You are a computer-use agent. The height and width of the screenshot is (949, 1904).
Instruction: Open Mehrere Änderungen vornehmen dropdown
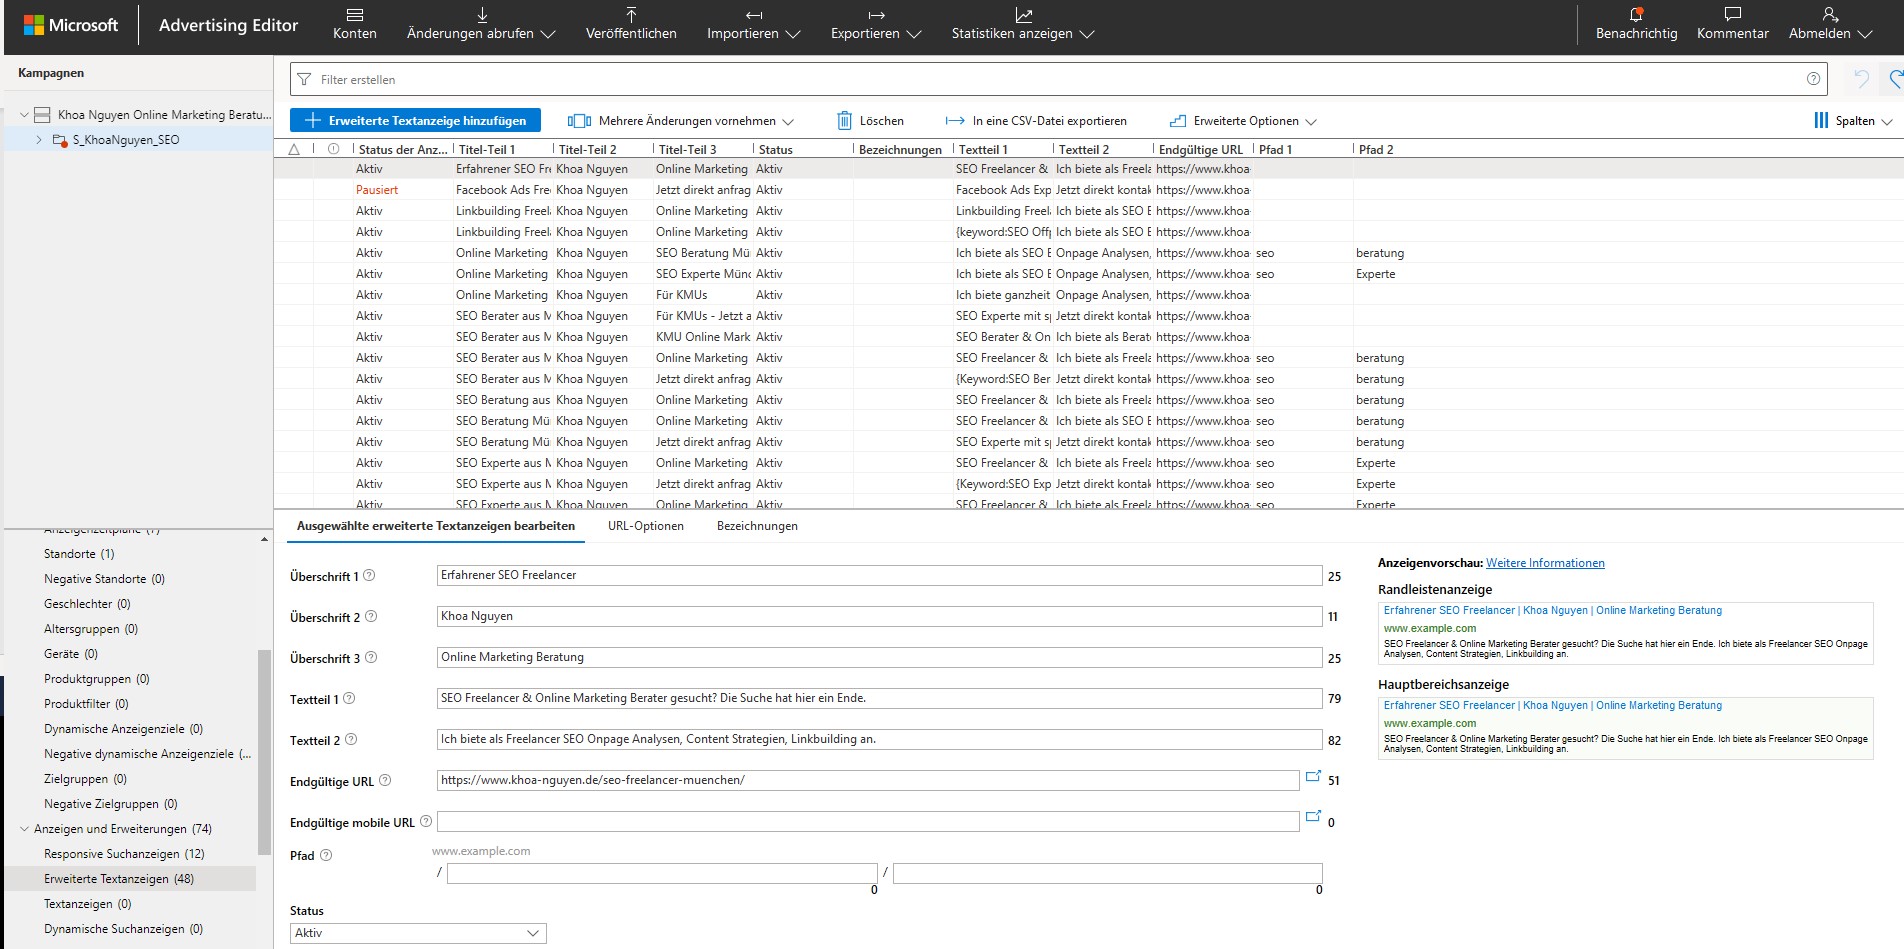pos(681,121)
